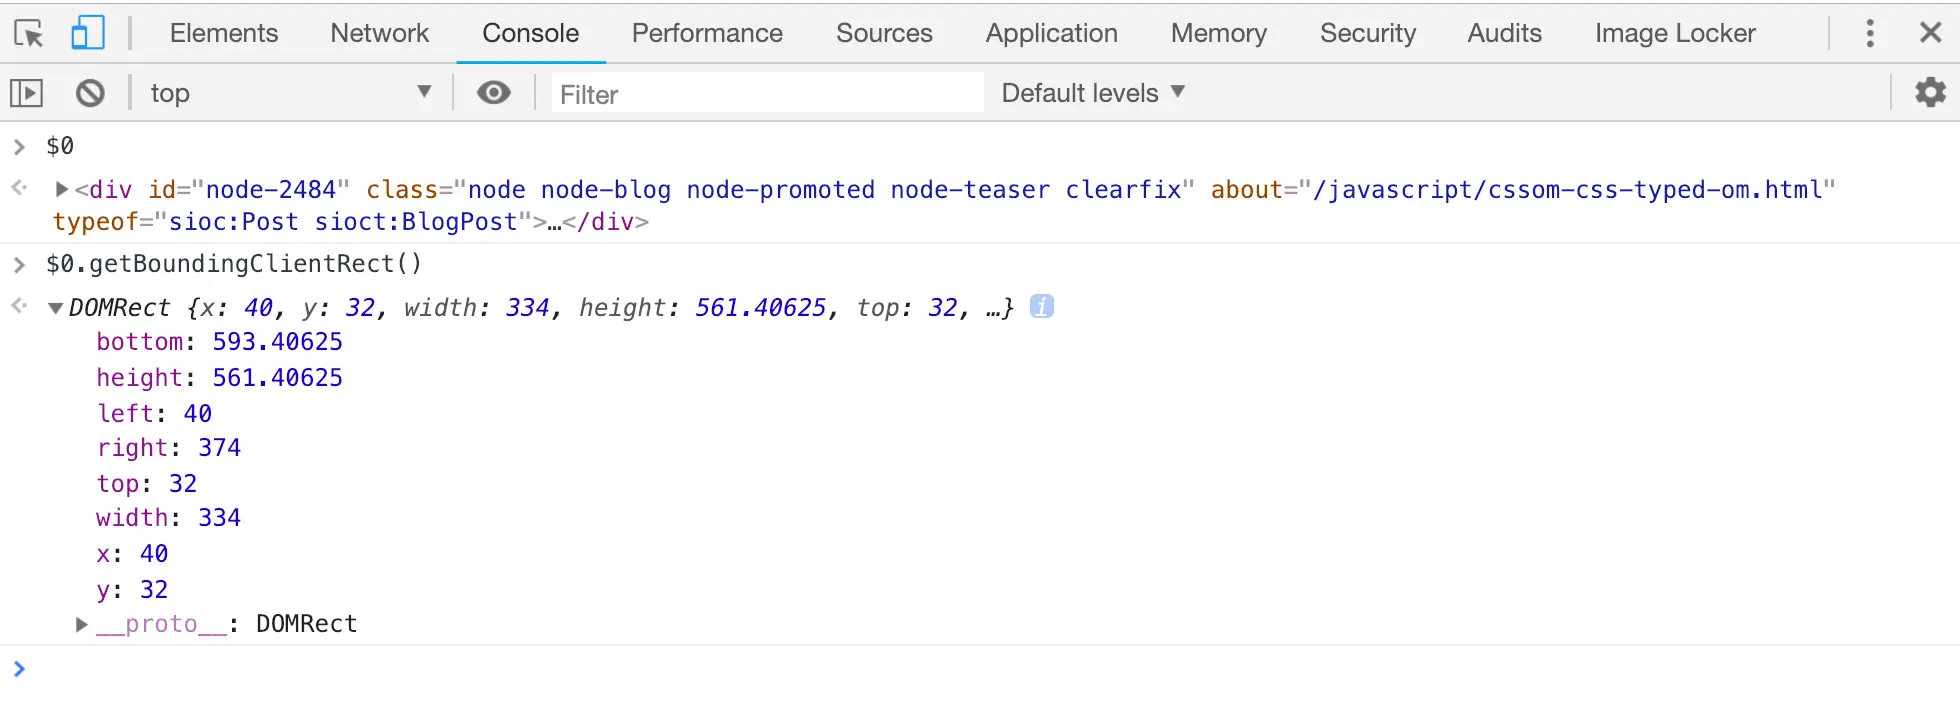Open the DevTools three-dot menu
This screenshot has width=1960, height=726.
1869,33
